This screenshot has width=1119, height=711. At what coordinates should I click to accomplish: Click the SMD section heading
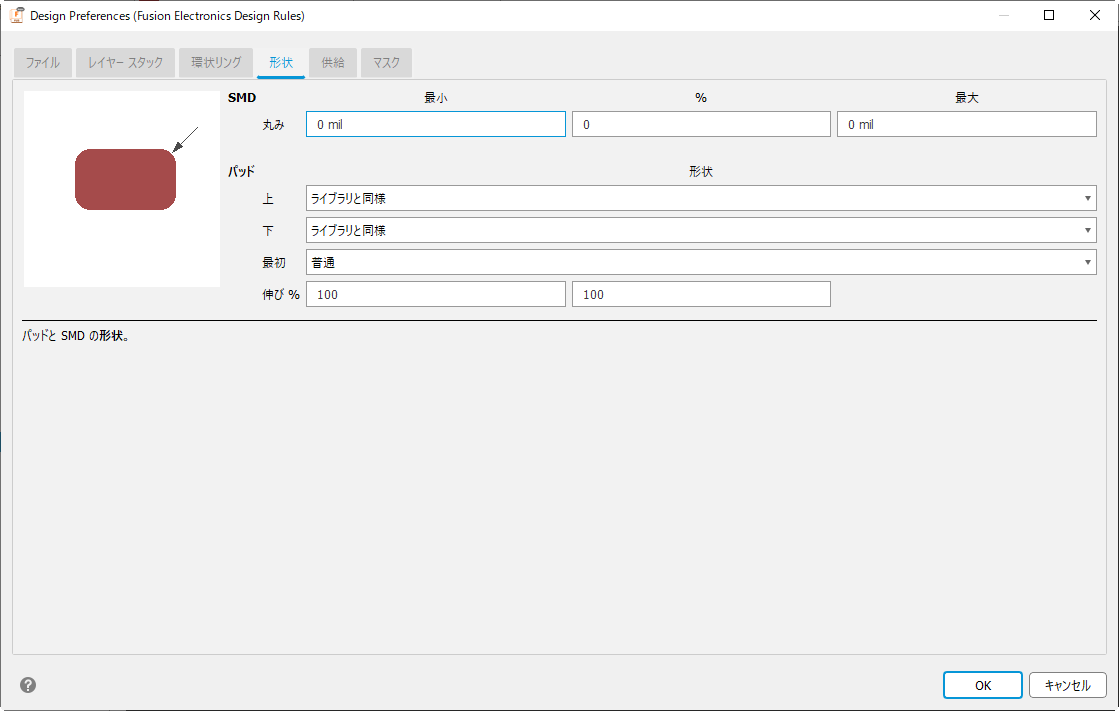point(242,98)
